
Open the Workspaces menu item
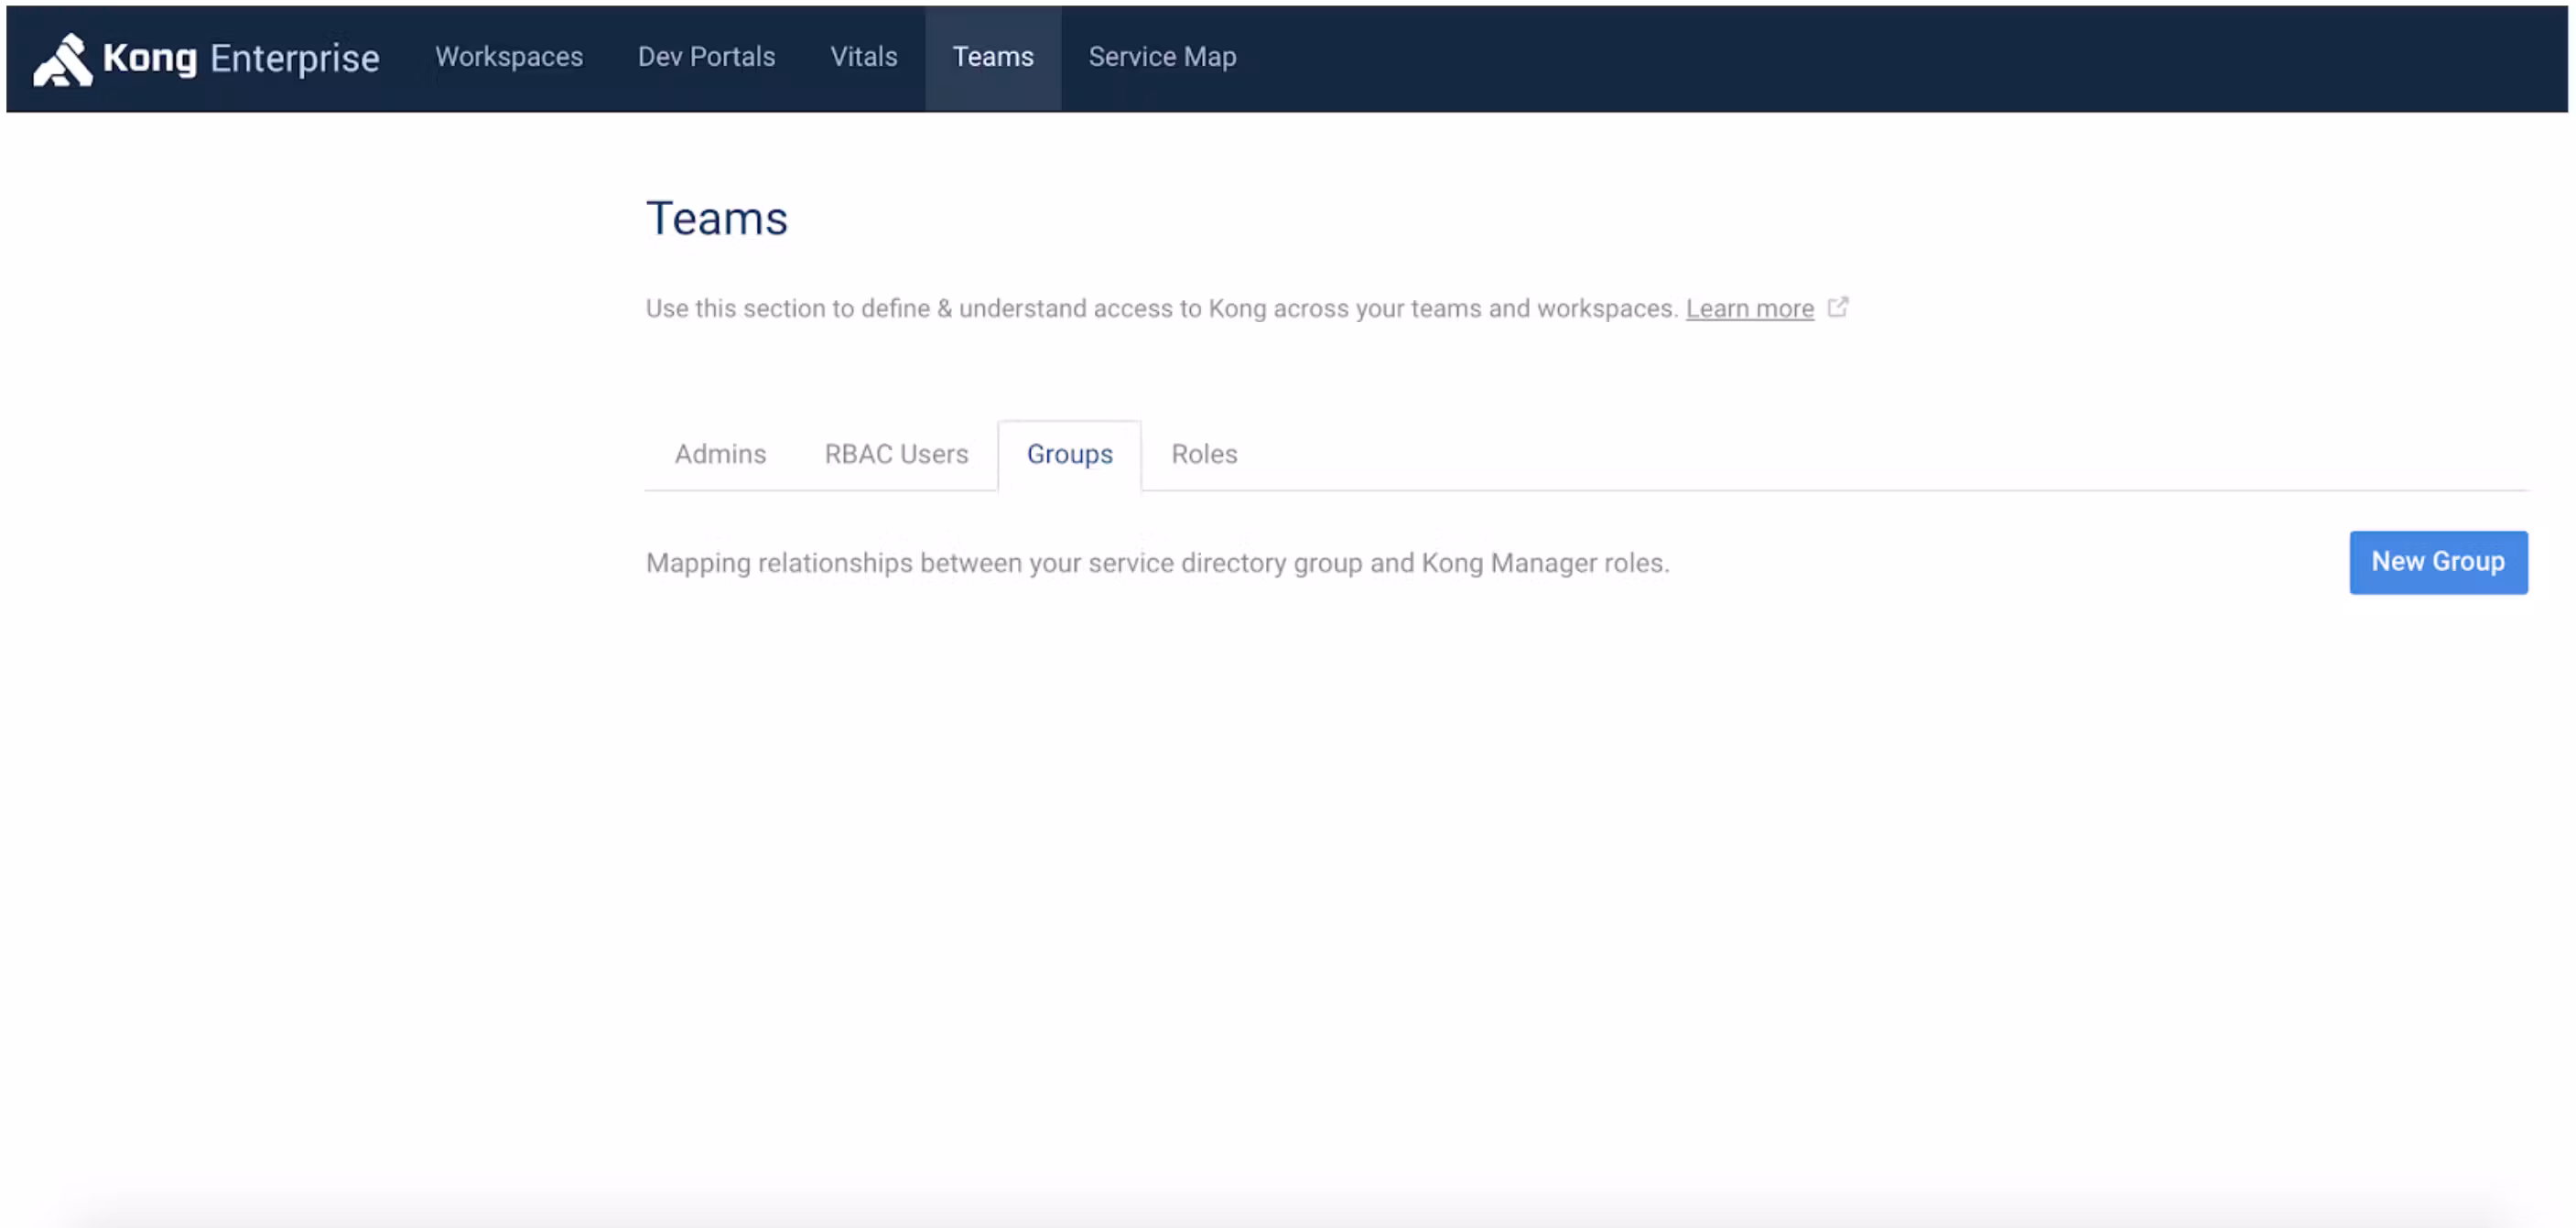coord(508,57)
